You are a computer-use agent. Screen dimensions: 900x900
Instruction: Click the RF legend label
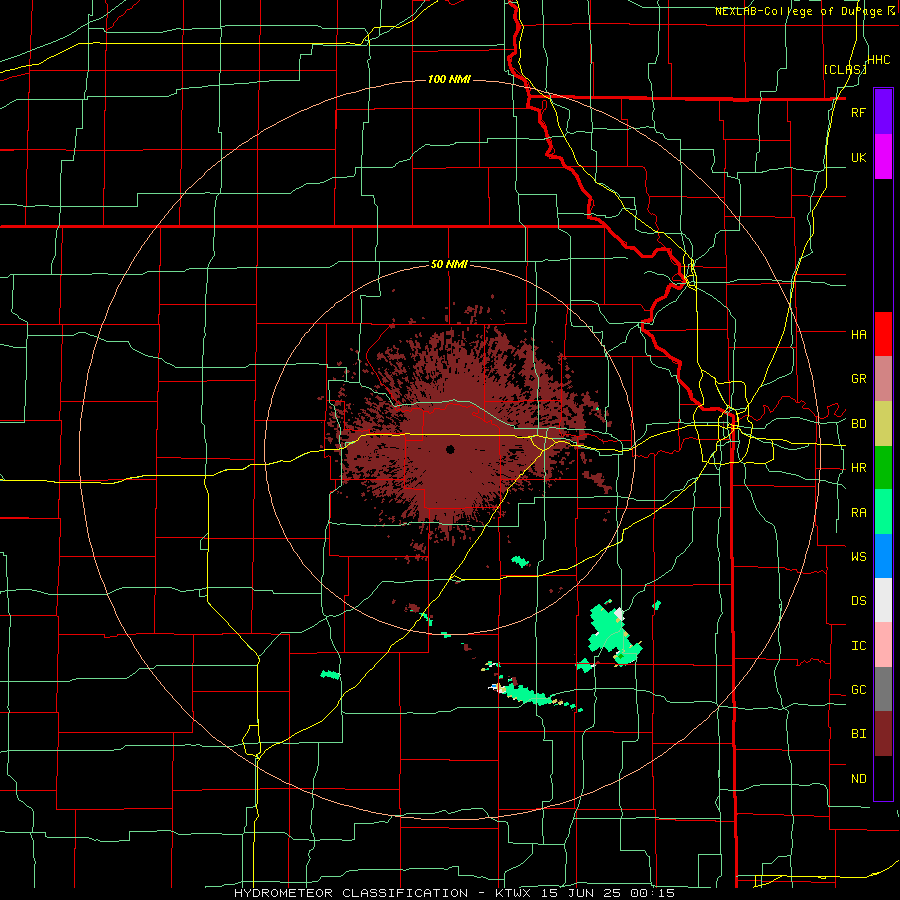tap(859, 112)
